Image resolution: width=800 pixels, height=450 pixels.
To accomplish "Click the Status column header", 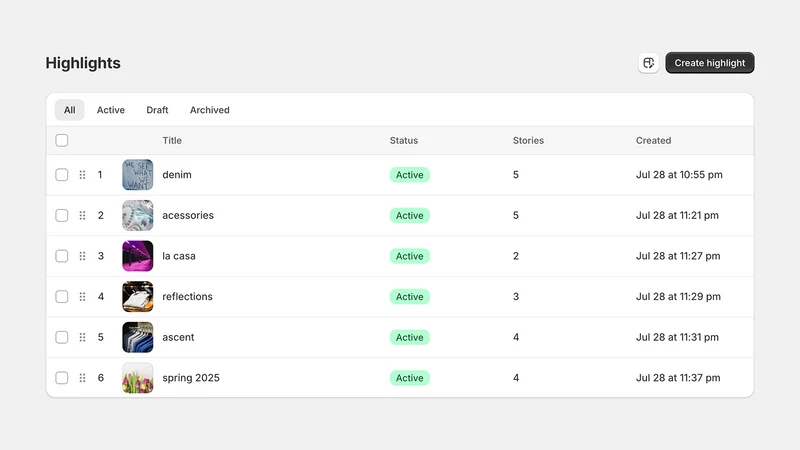I will (x=404, y=140).
